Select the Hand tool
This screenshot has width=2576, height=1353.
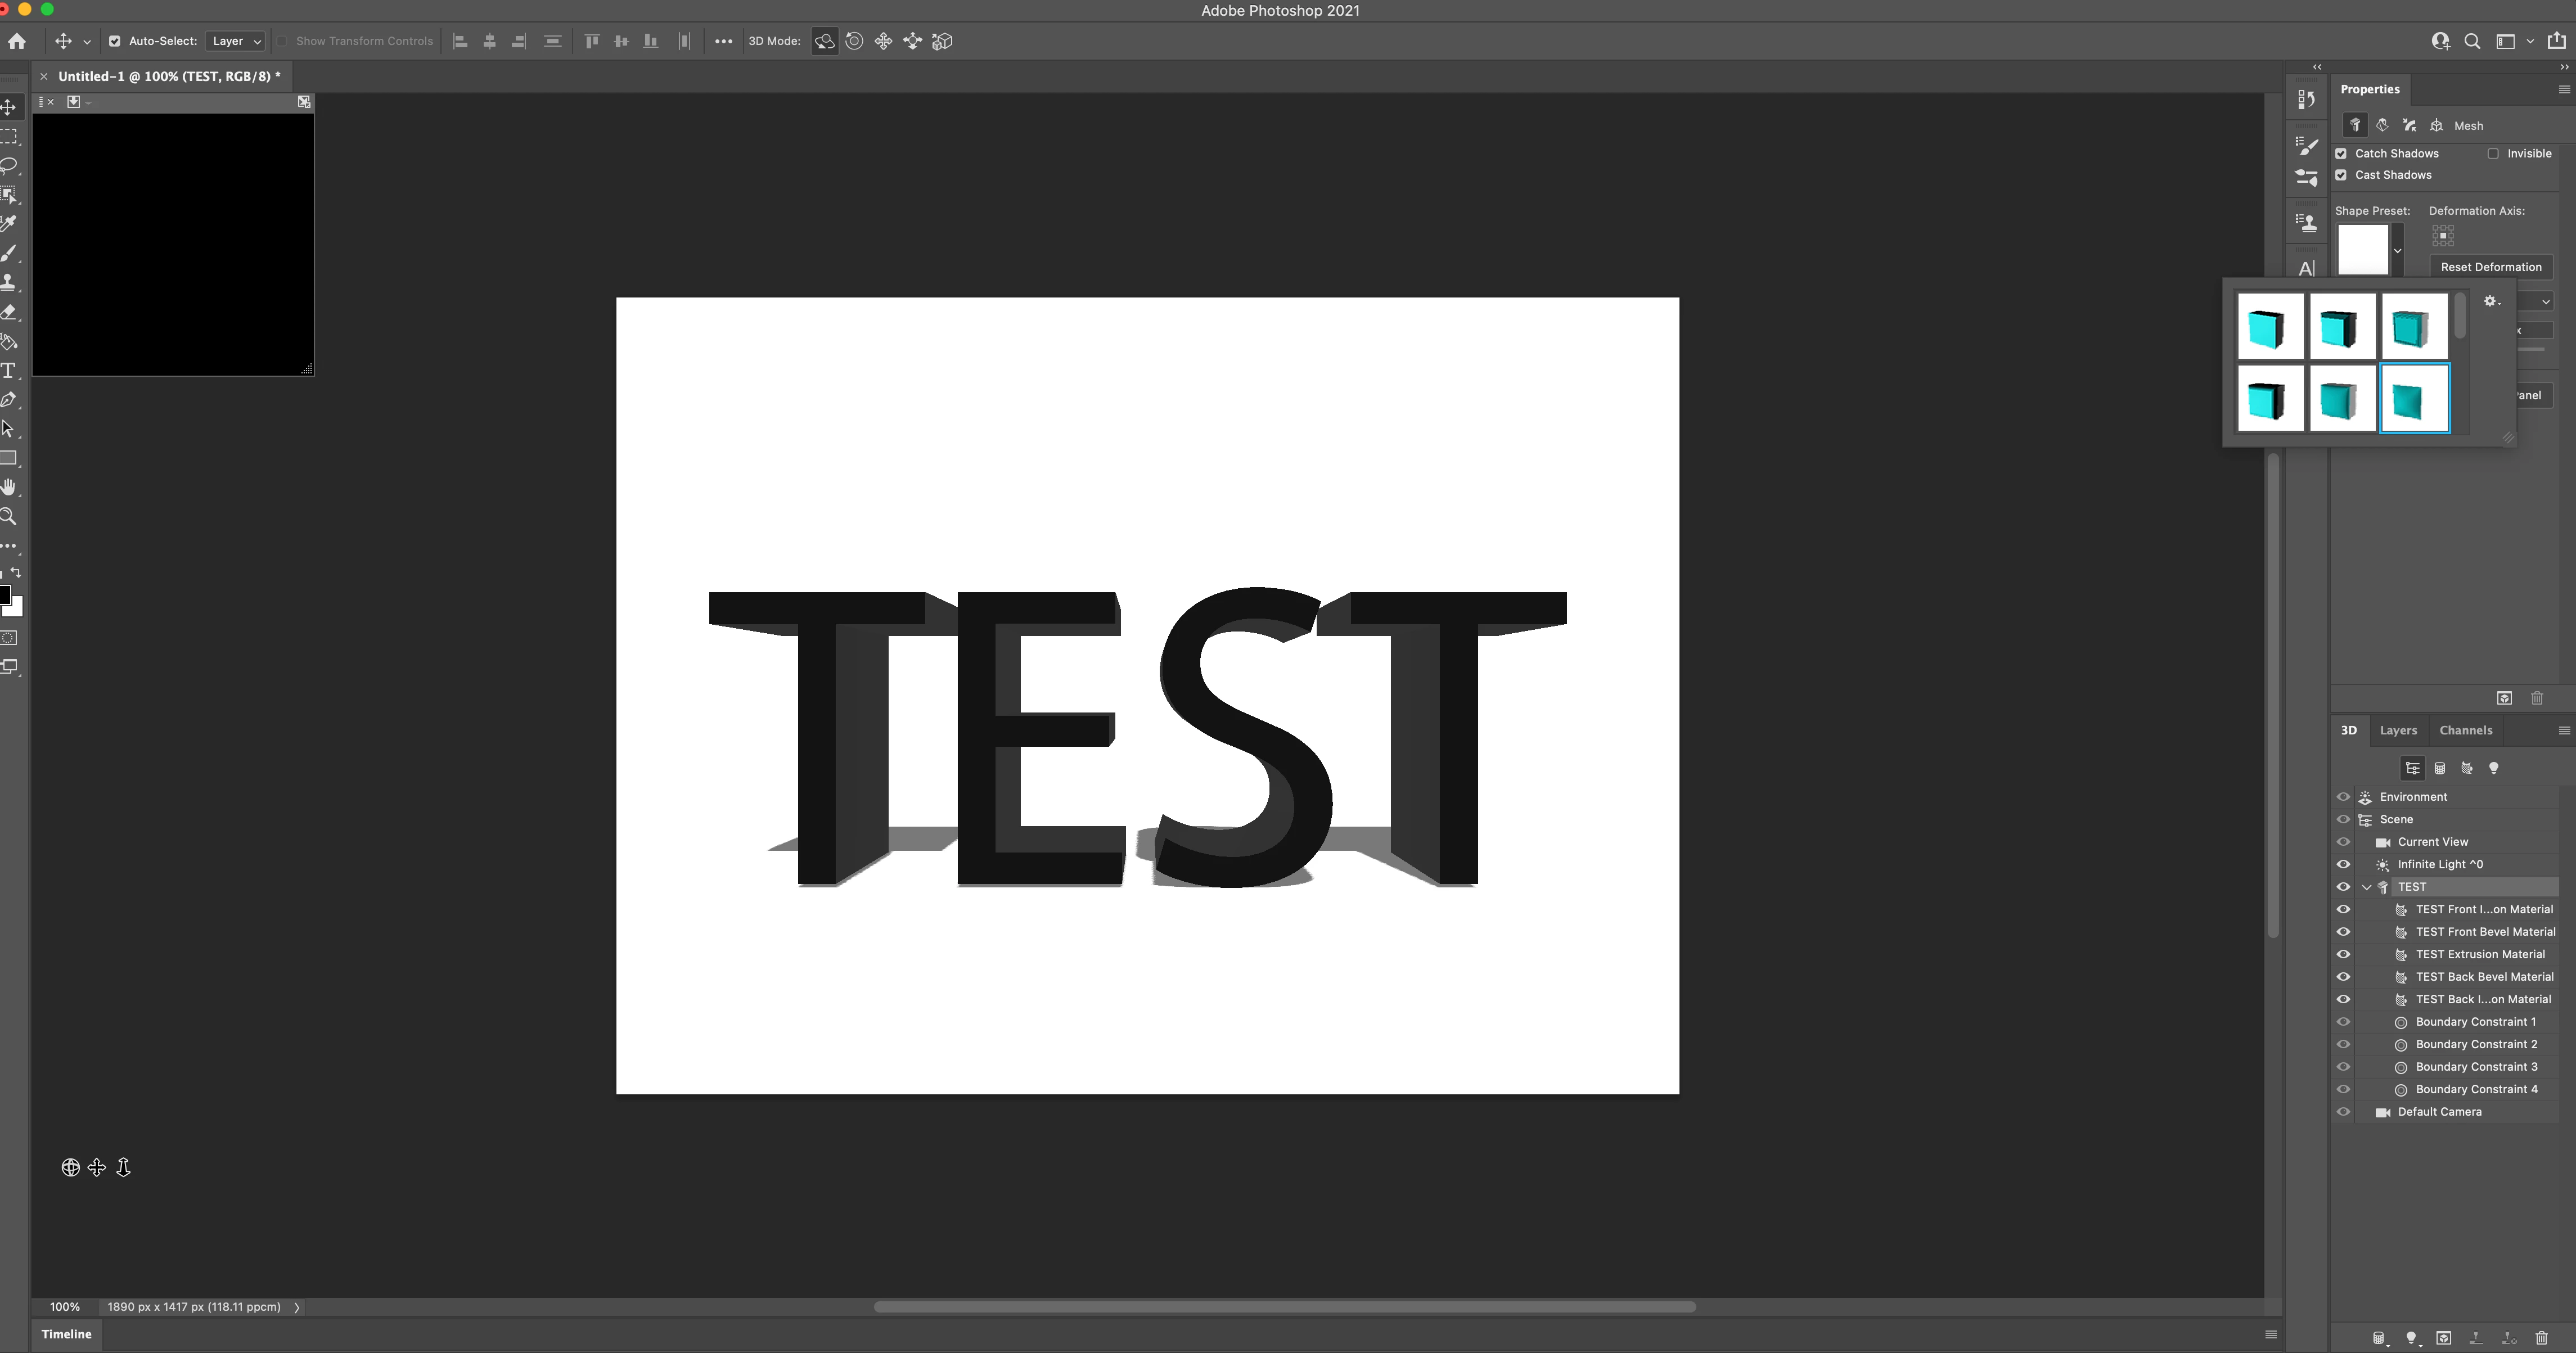click(9, 487)
